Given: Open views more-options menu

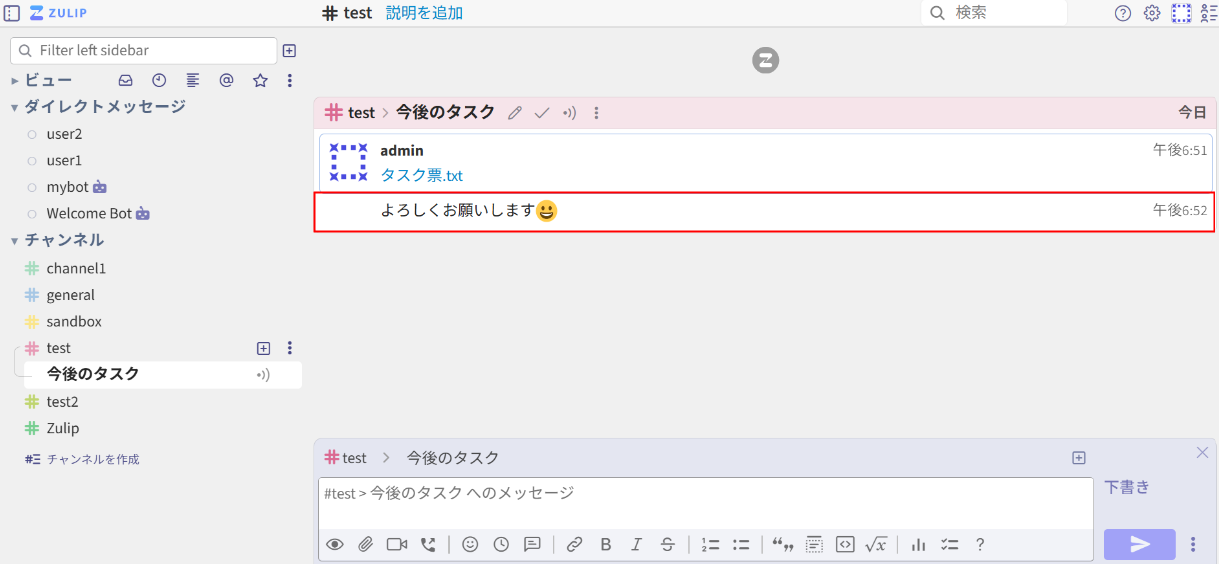Looking at the screenshot, I should 290,80.
